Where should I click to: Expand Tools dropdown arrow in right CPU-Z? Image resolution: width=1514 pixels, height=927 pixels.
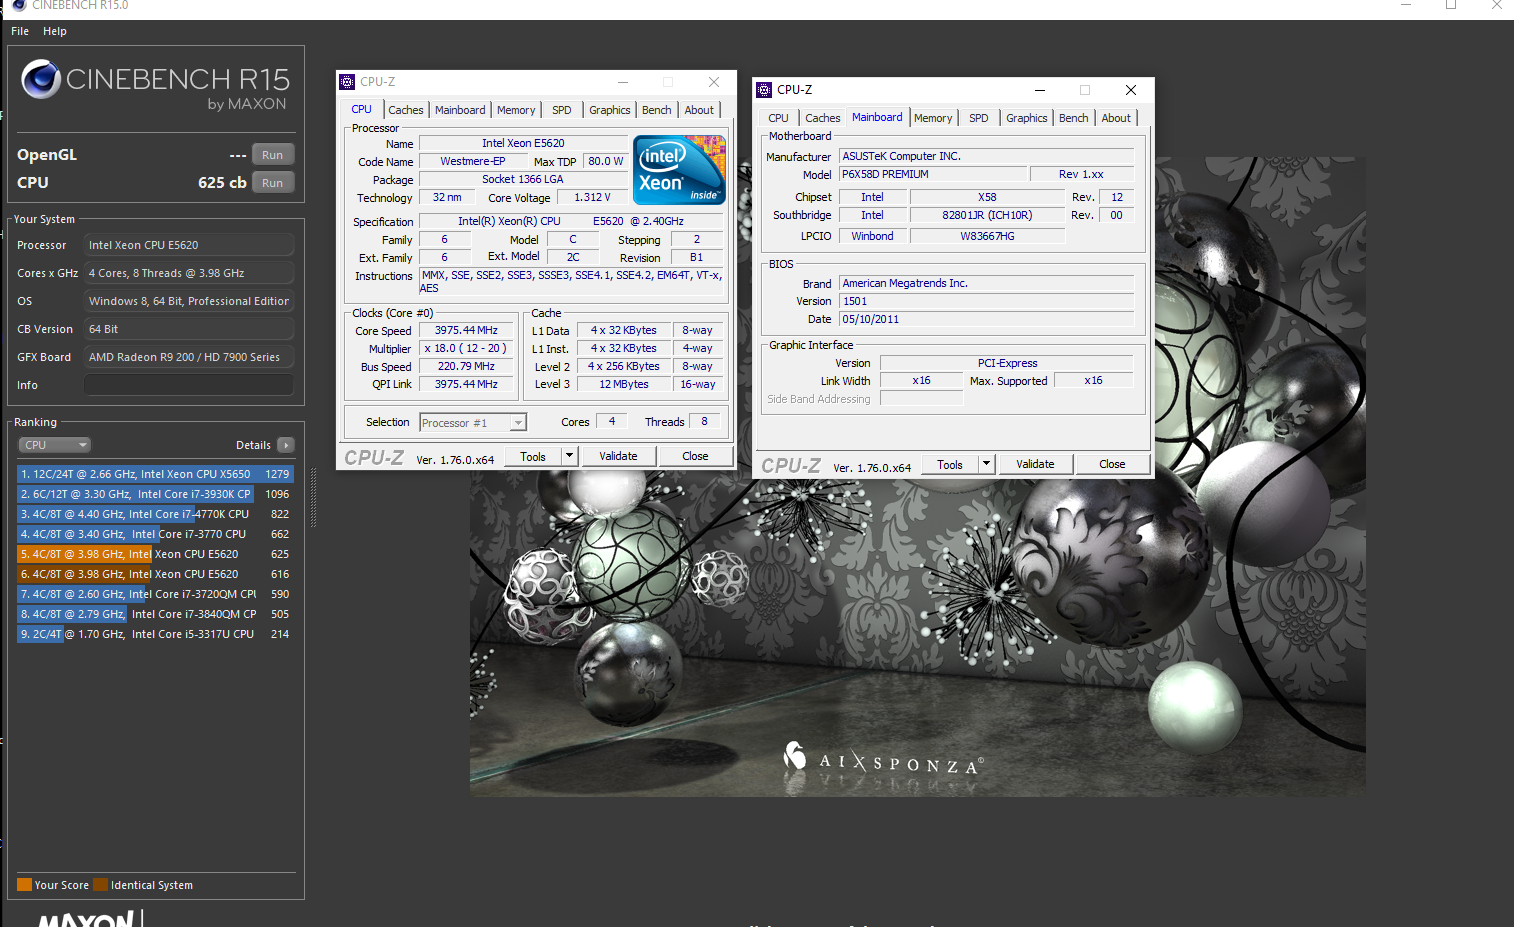pyautogui.click(x=986, y=464)
